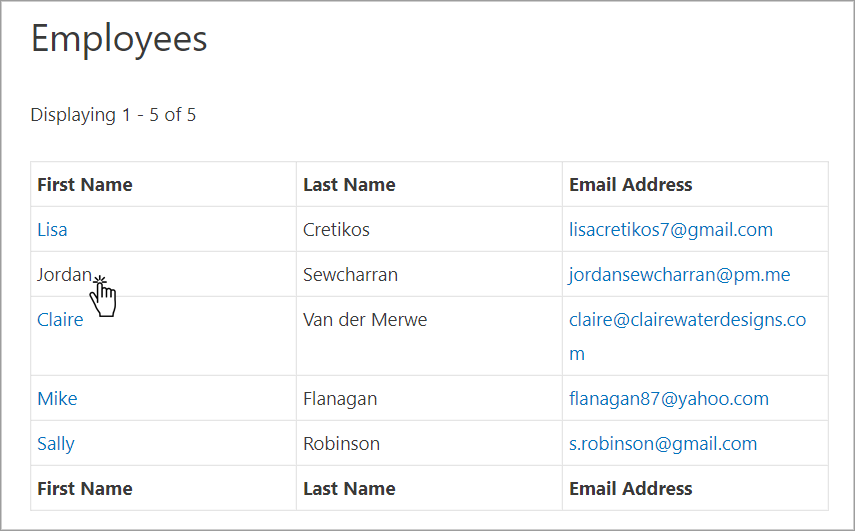
Task: Click flanagan87@yahoo.com email address
Action: (668, 399)
